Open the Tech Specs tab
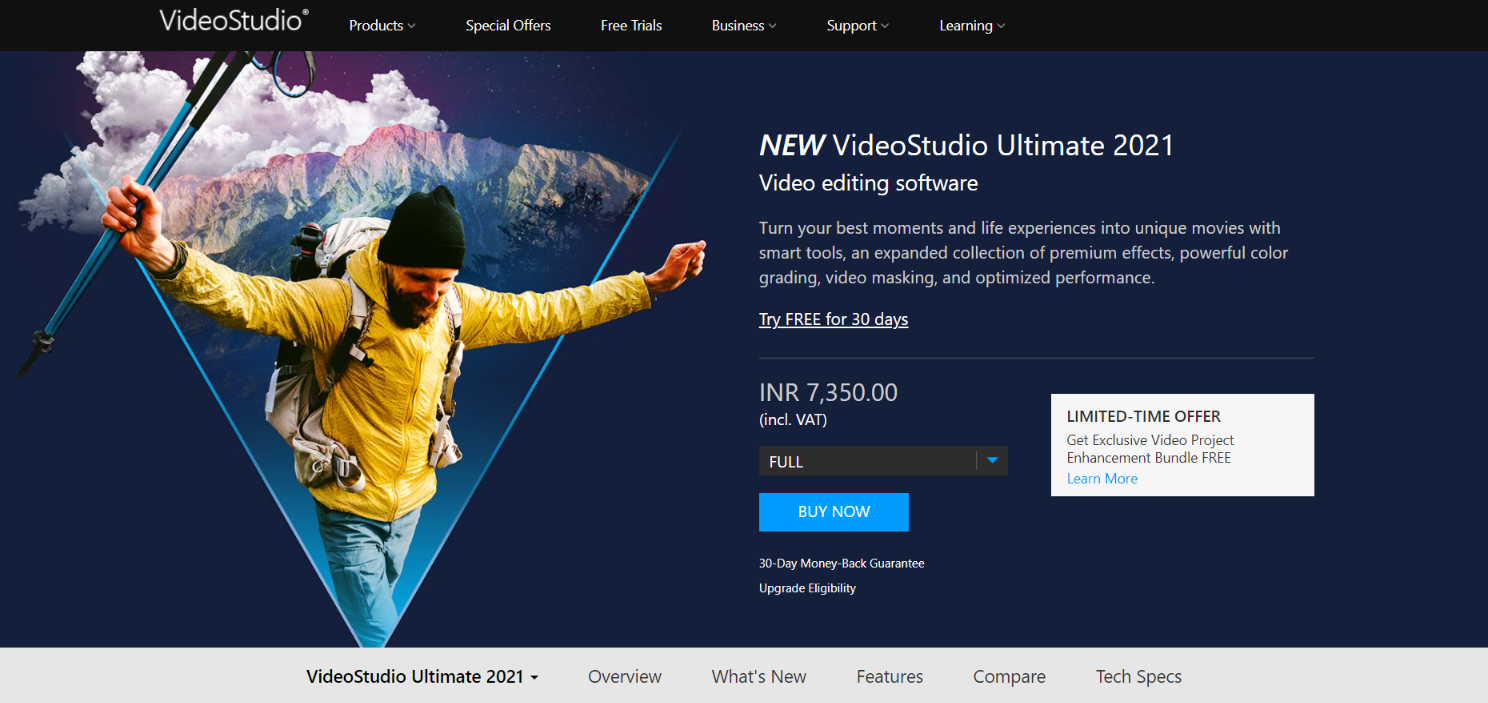Image resolution: width=1488 pixels, height=703 pixels. tap(1138, 676)
